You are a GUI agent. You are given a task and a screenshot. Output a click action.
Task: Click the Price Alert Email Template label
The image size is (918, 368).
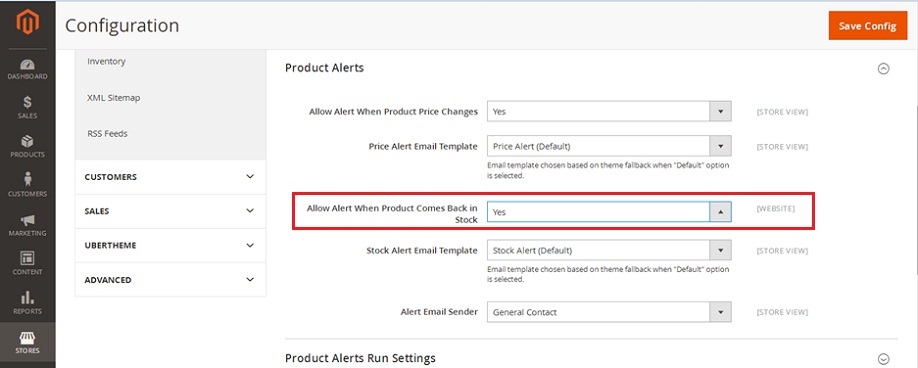click(423, 146)
